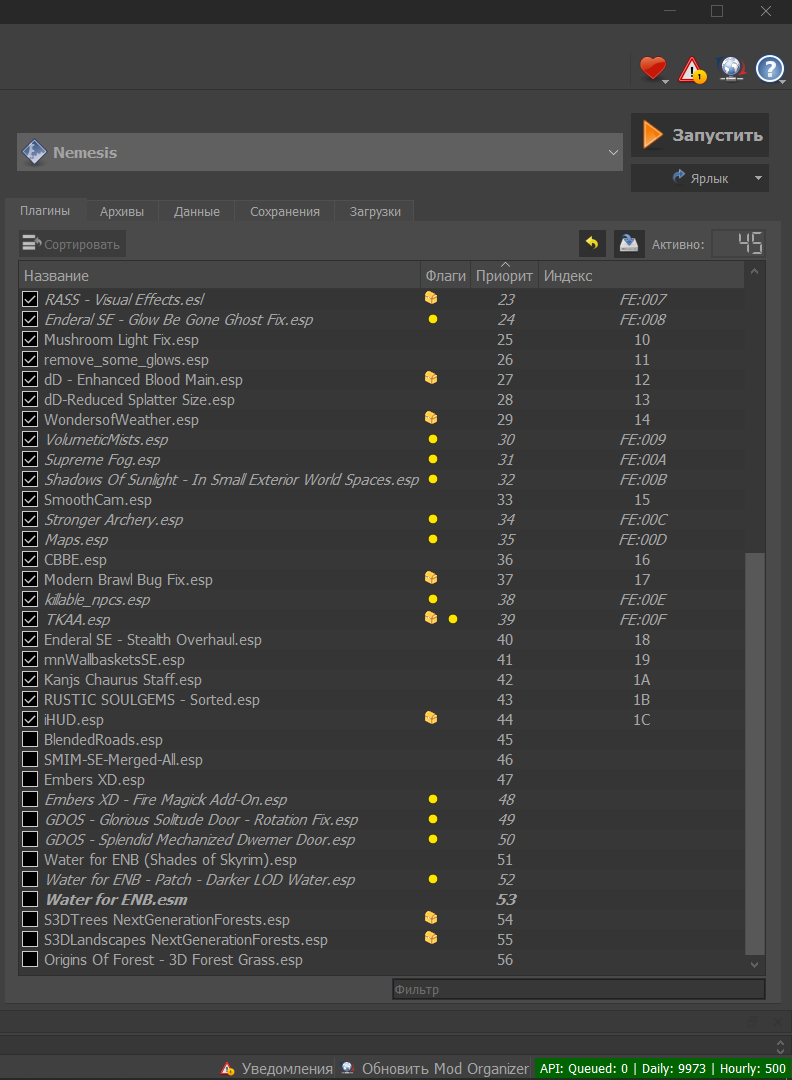Open the Nemesis executable dropdown
Screen dimensions: 792x1080
(x=613, y=152)
